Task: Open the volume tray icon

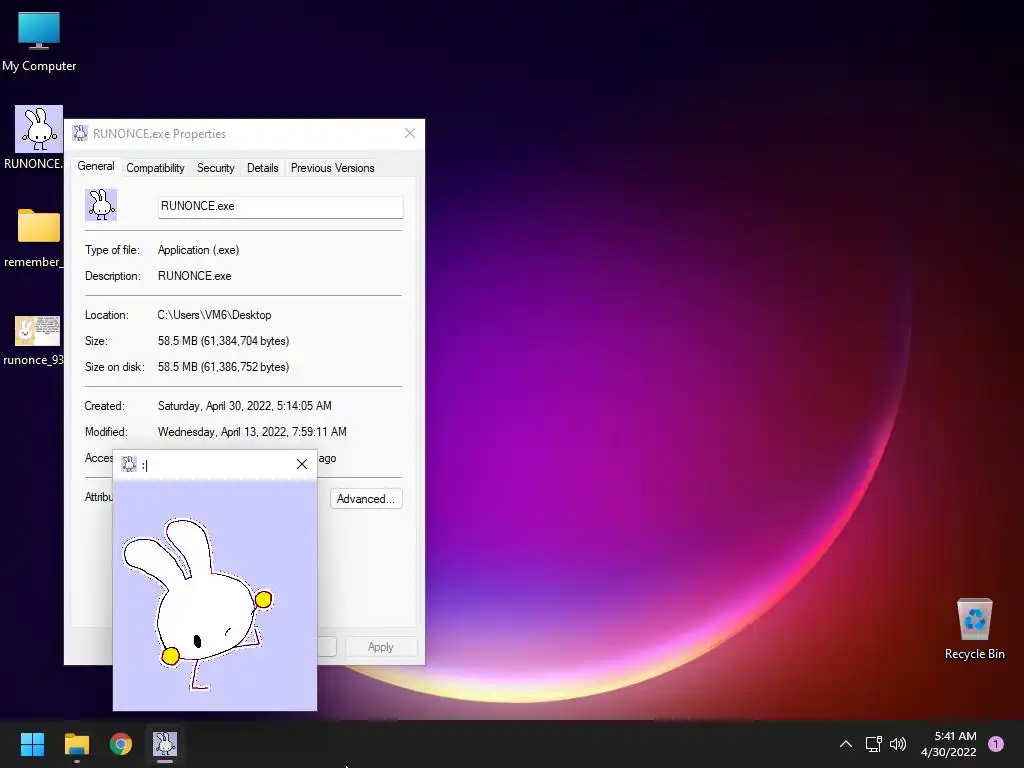Action: click(899, 744)
